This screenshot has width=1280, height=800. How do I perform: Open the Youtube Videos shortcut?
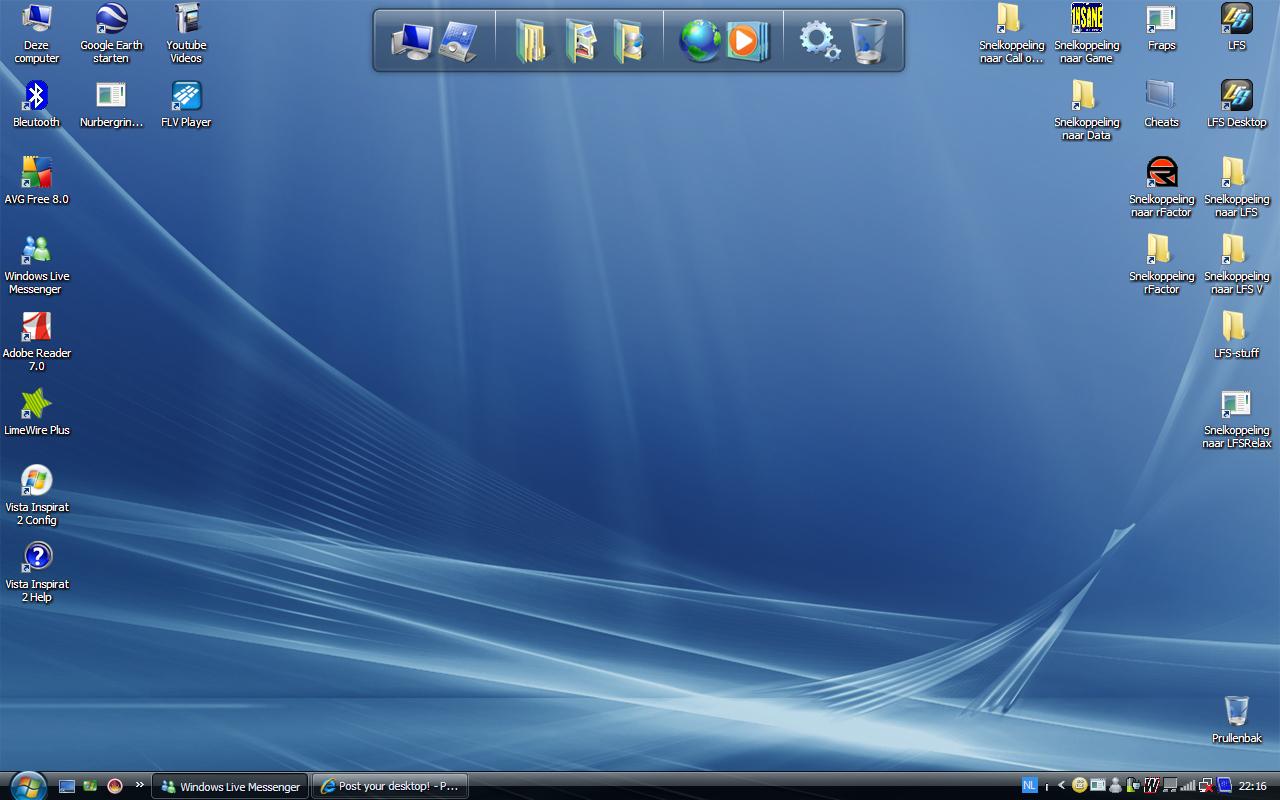(x=186, y=34)
